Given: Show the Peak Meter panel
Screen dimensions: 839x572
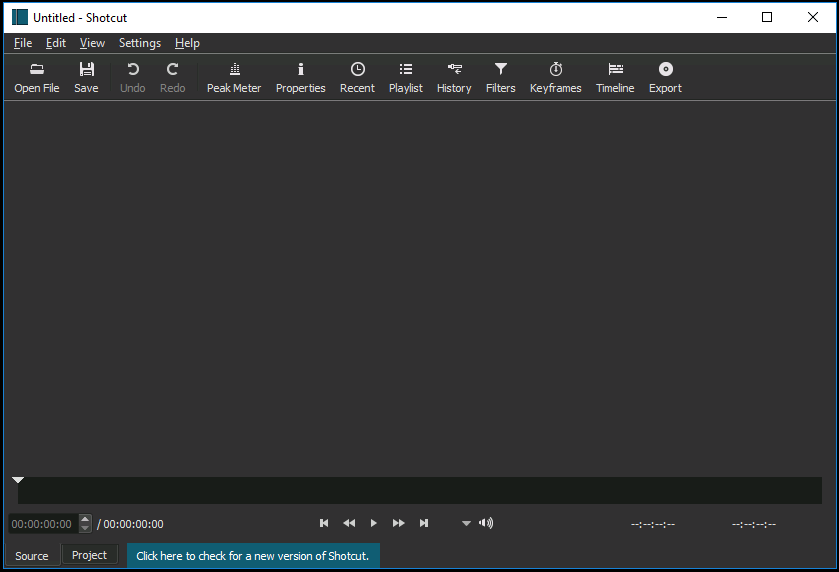Looking at the screenshot, I should point(234,78).
